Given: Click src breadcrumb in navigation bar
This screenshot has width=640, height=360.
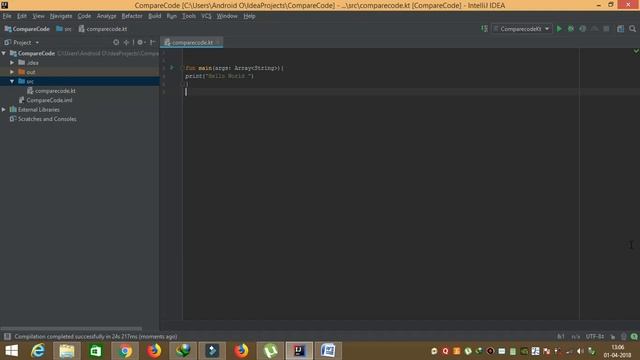Looking at the screenshot, I should tap(64, 29).
